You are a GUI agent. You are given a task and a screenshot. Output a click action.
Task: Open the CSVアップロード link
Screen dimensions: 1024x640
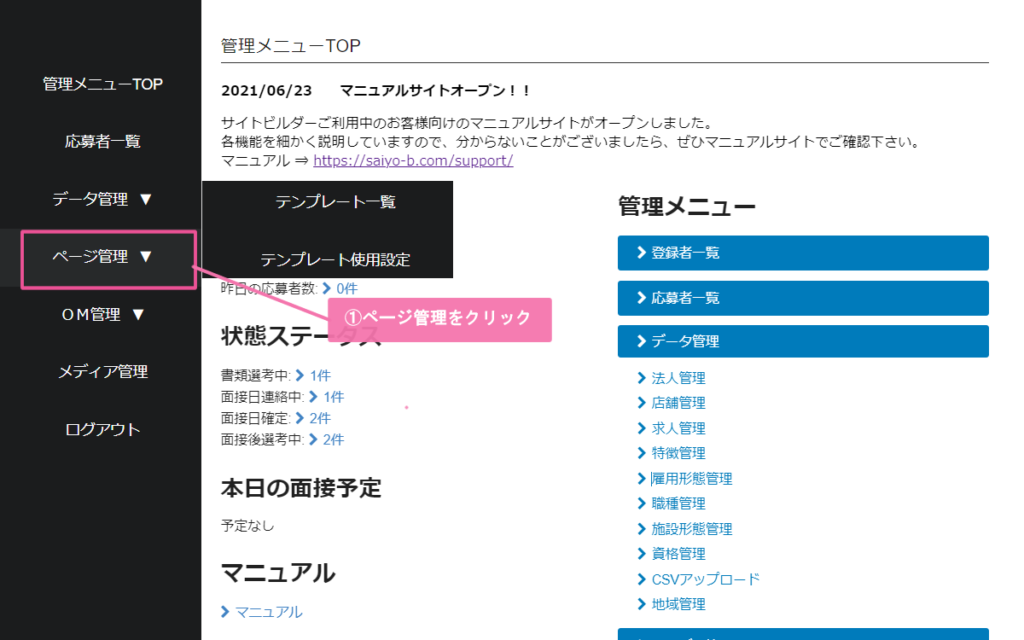click(x=705, y=579)
